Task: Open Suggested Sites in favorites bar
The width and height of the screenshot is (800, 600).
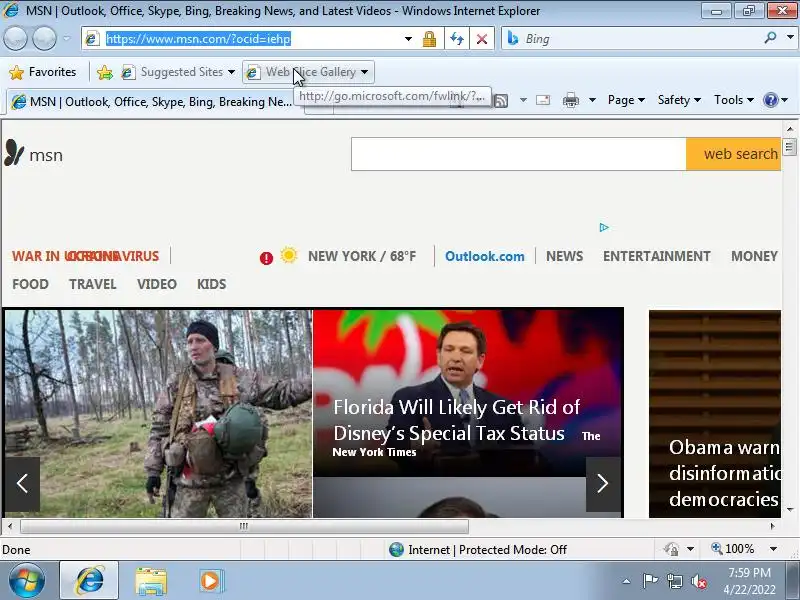Action: pyautogui.click(x=178, y=72)
